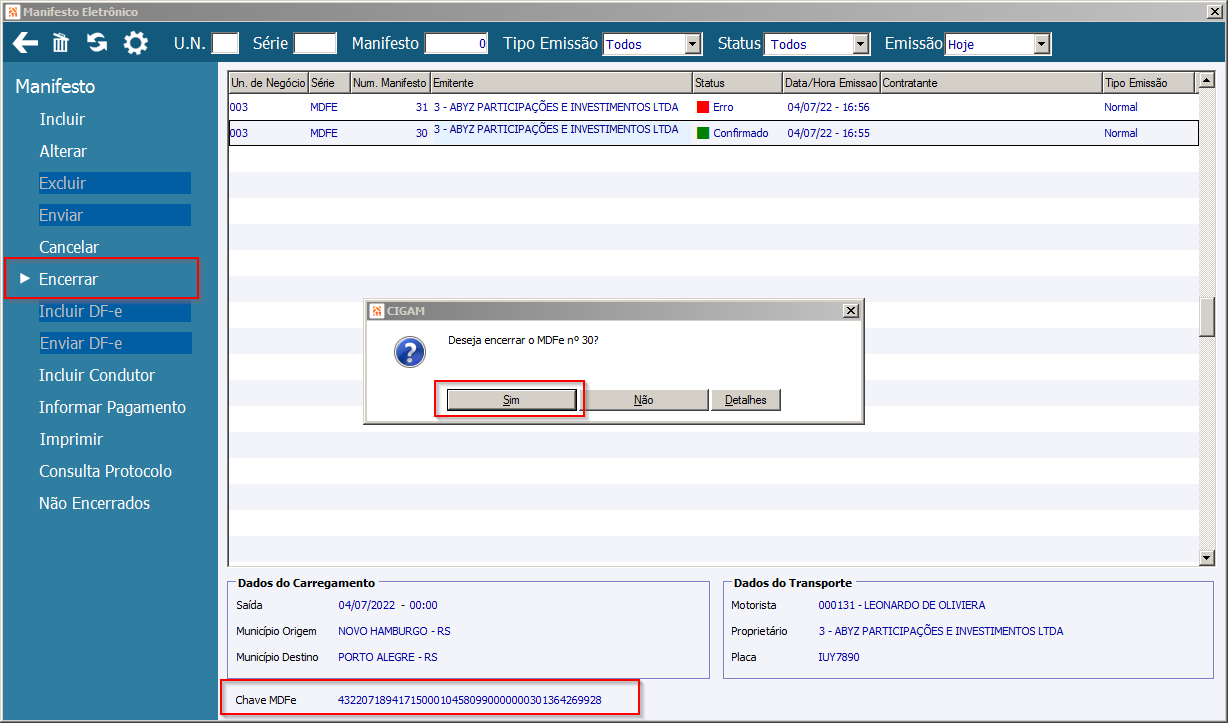Click Normal type in Confirmado row
1228x723 pixels.
[1121, 133]
